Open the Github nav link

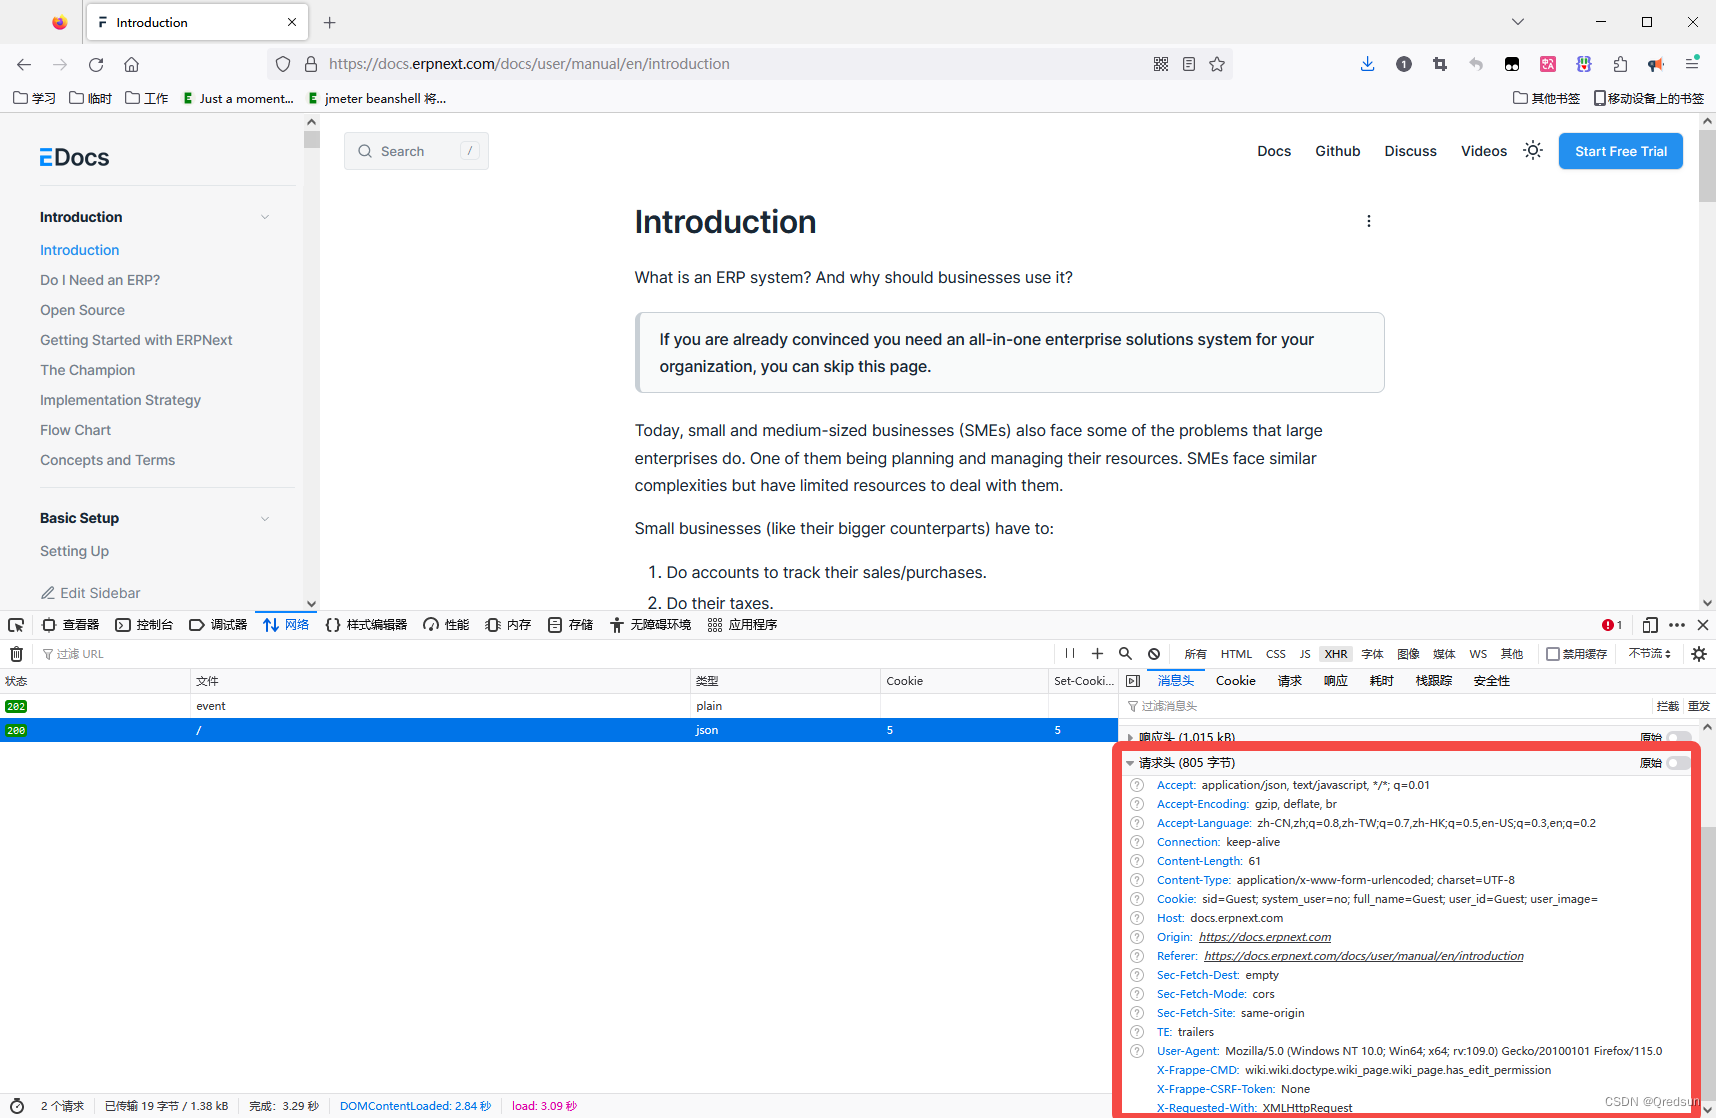pos(1338,151)
